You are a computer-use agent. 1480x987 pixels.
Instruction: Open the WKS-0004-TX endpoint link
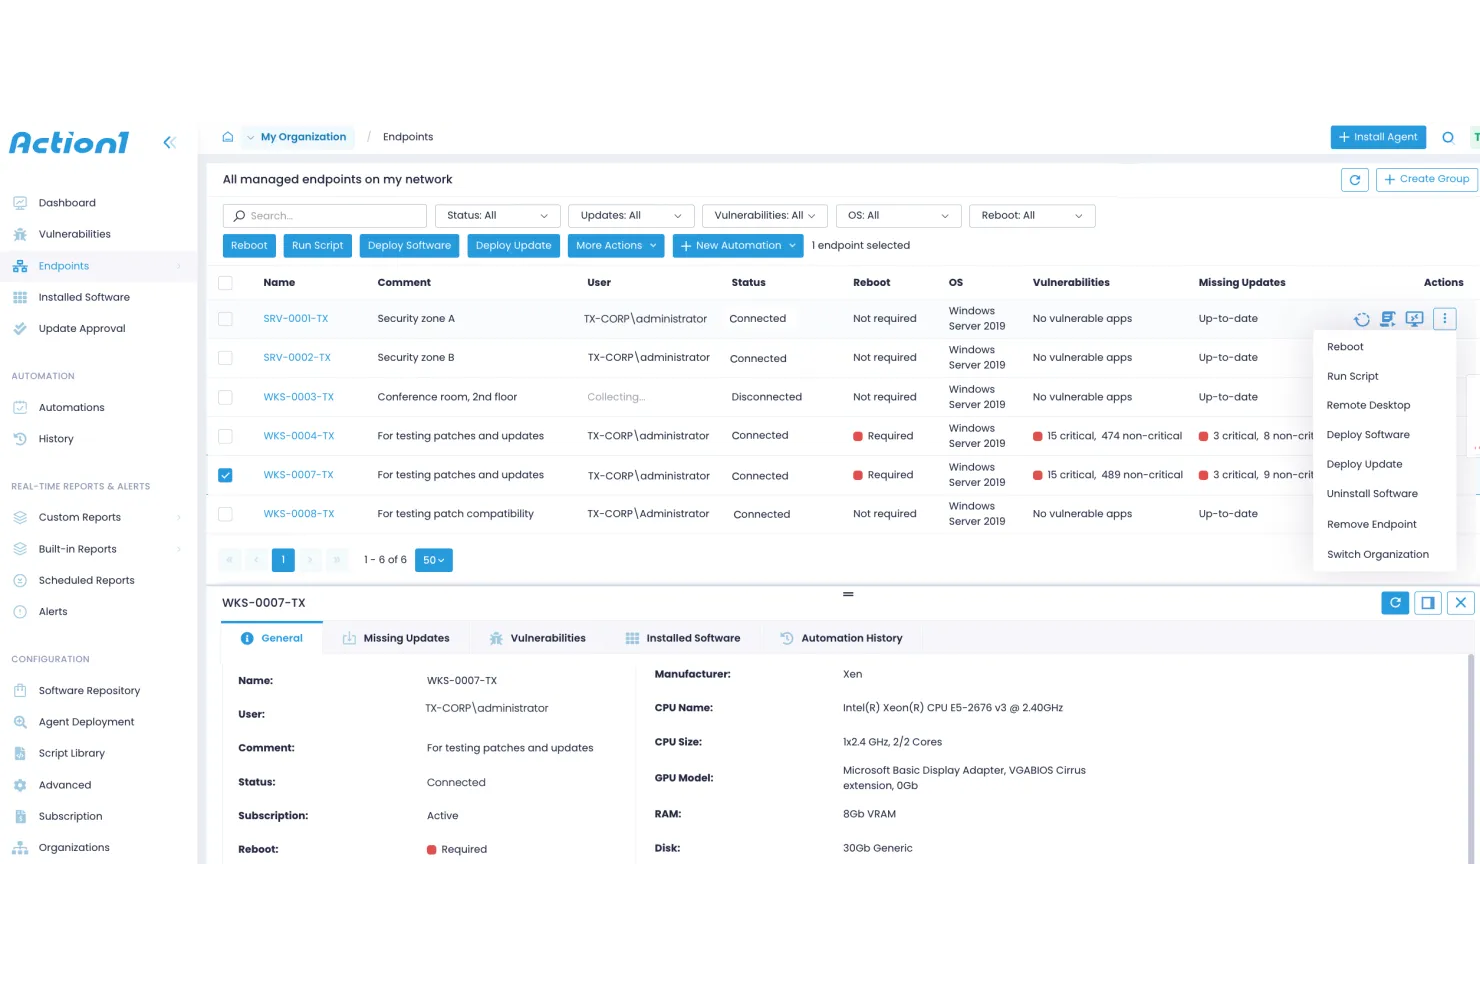click(298, 435)
